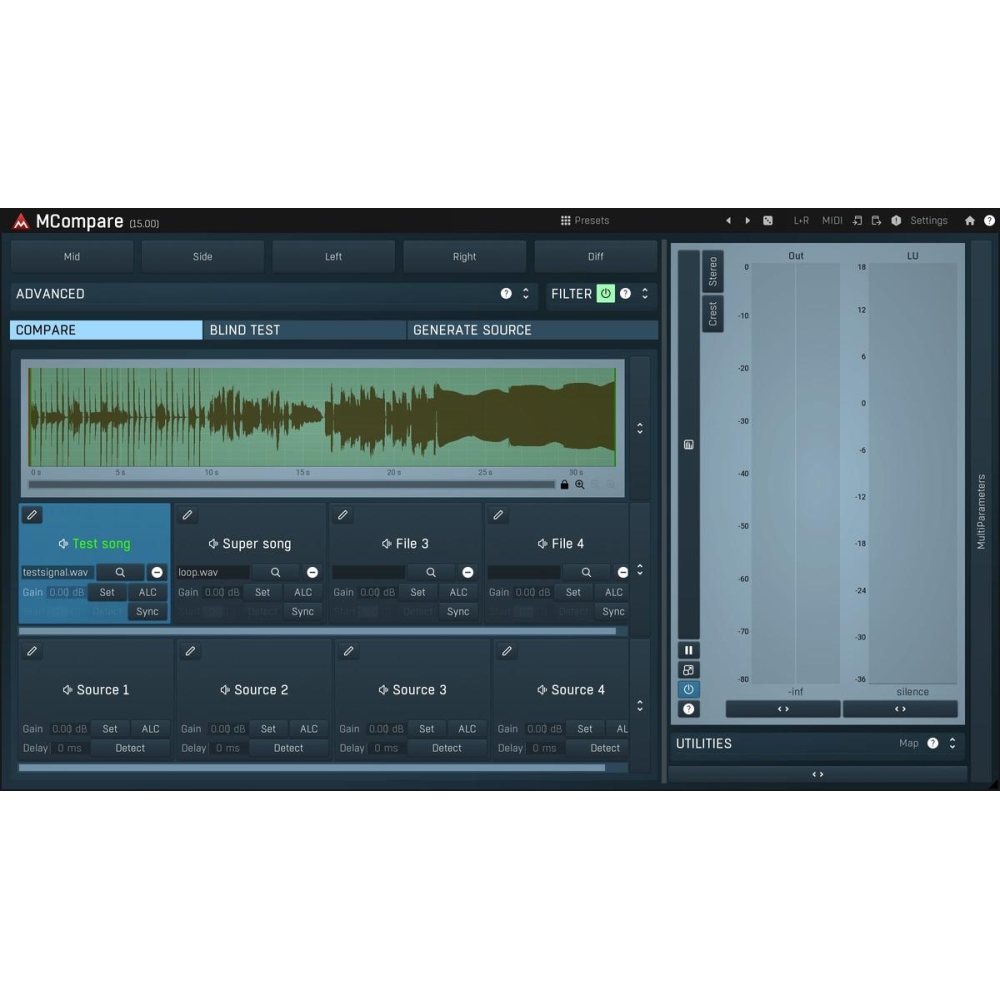This screenshot has width=1000, height=1000.
Task: Expand the UTILITIES options chevron
Action: (951, 743)
